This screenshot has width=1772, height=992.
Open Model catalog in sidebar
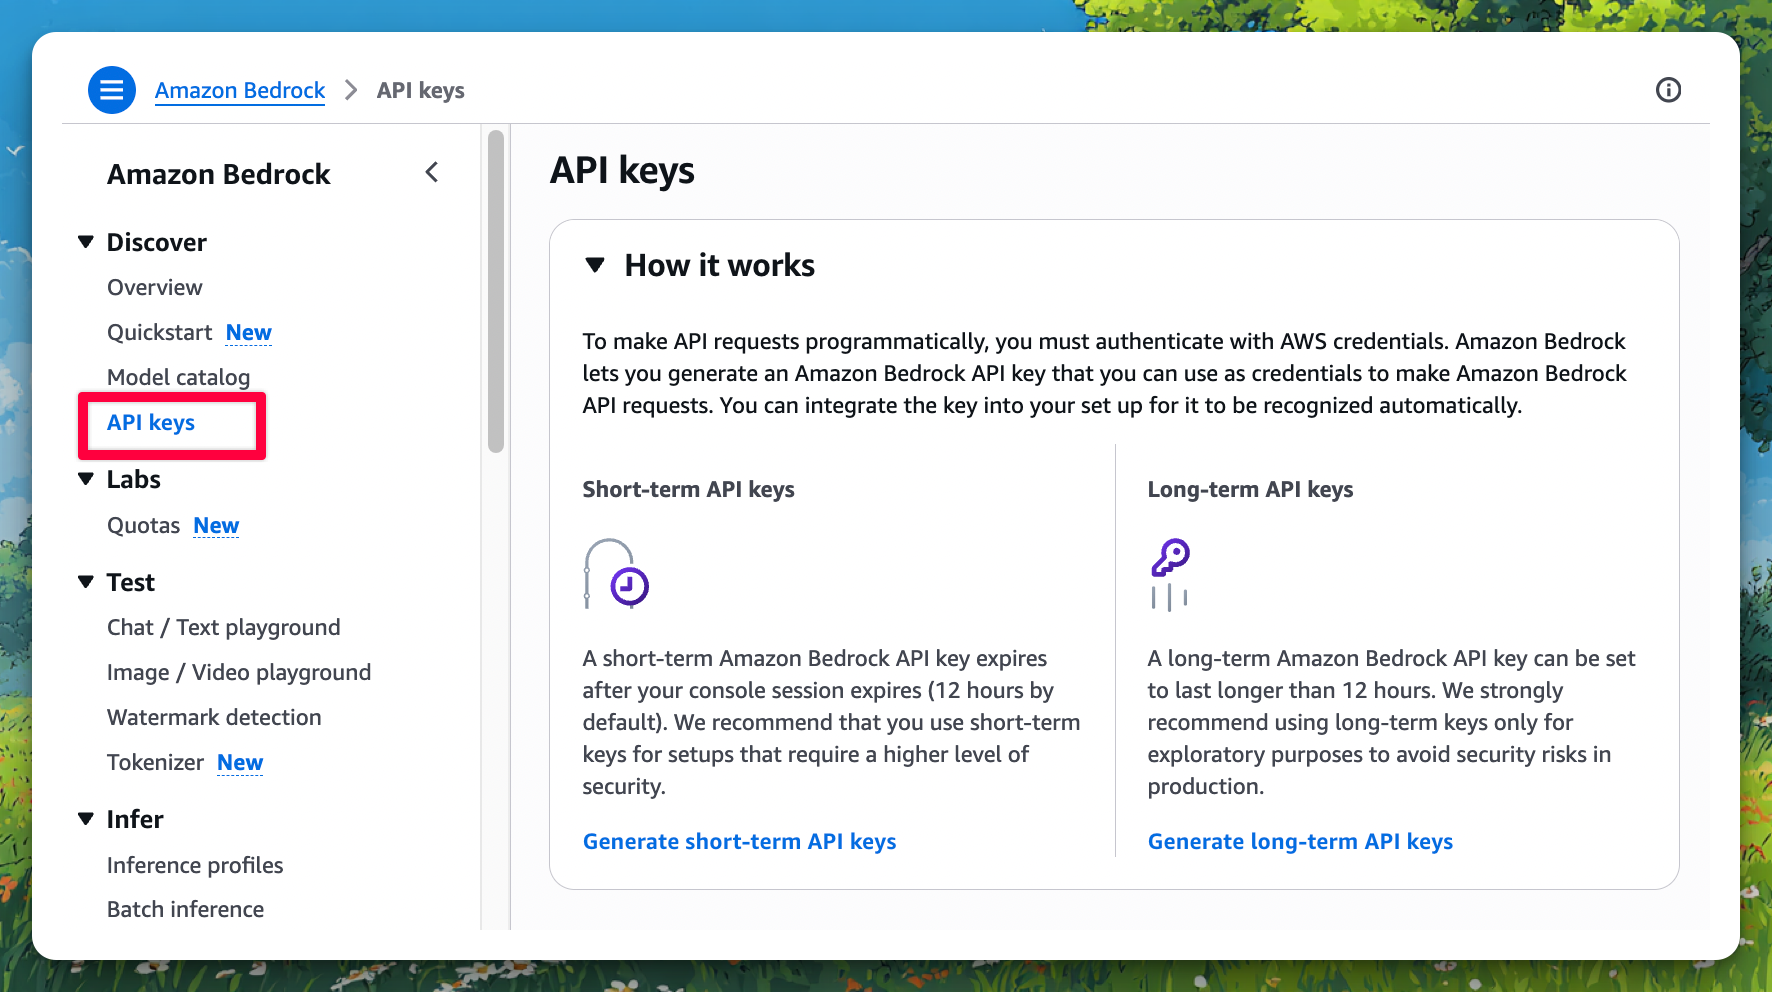point(178,377)
